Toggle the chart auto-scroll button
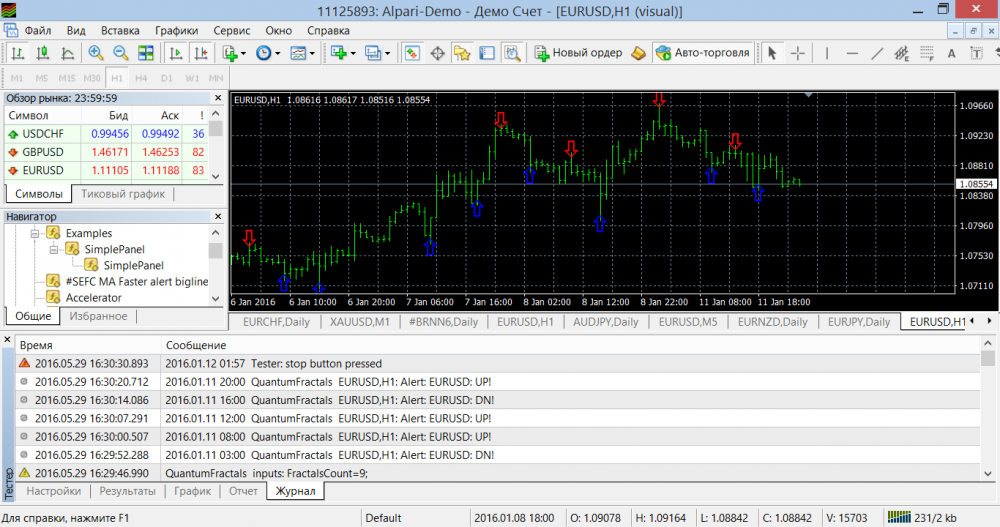The image size is (1000, 527). tap(175, 53)
